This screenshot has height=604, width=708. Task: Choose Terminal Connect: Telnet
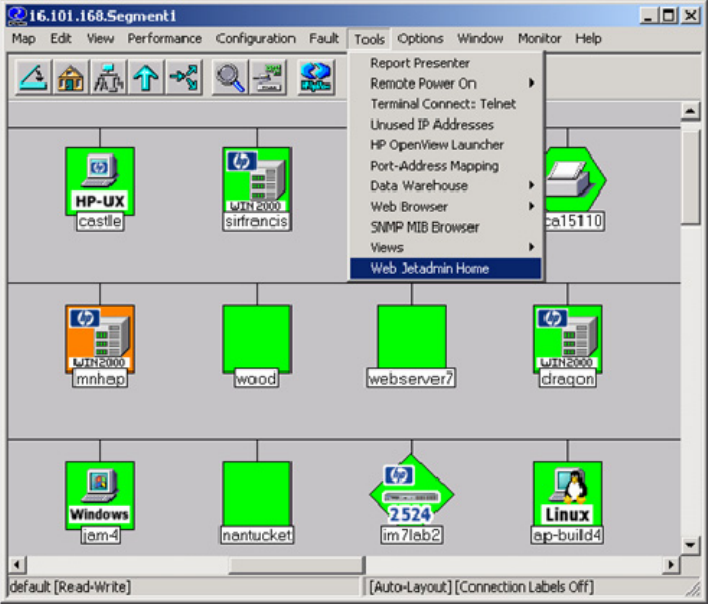point(446,104)
